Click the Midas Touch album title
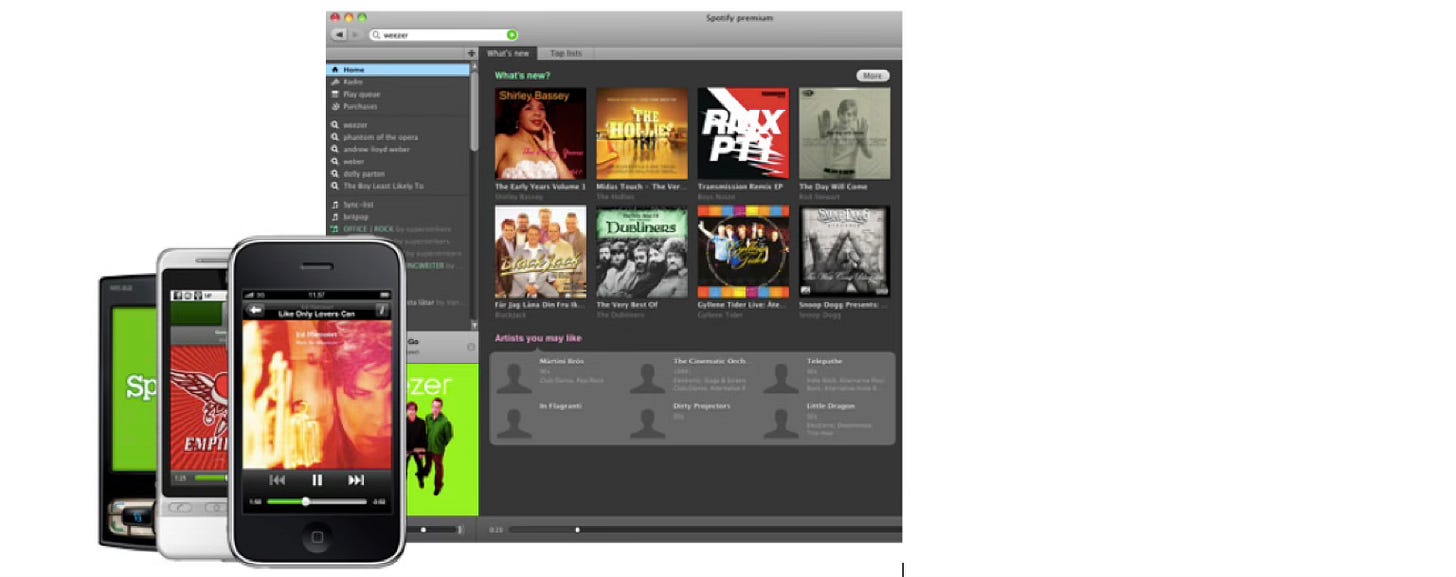 click(x=642, y=187)
